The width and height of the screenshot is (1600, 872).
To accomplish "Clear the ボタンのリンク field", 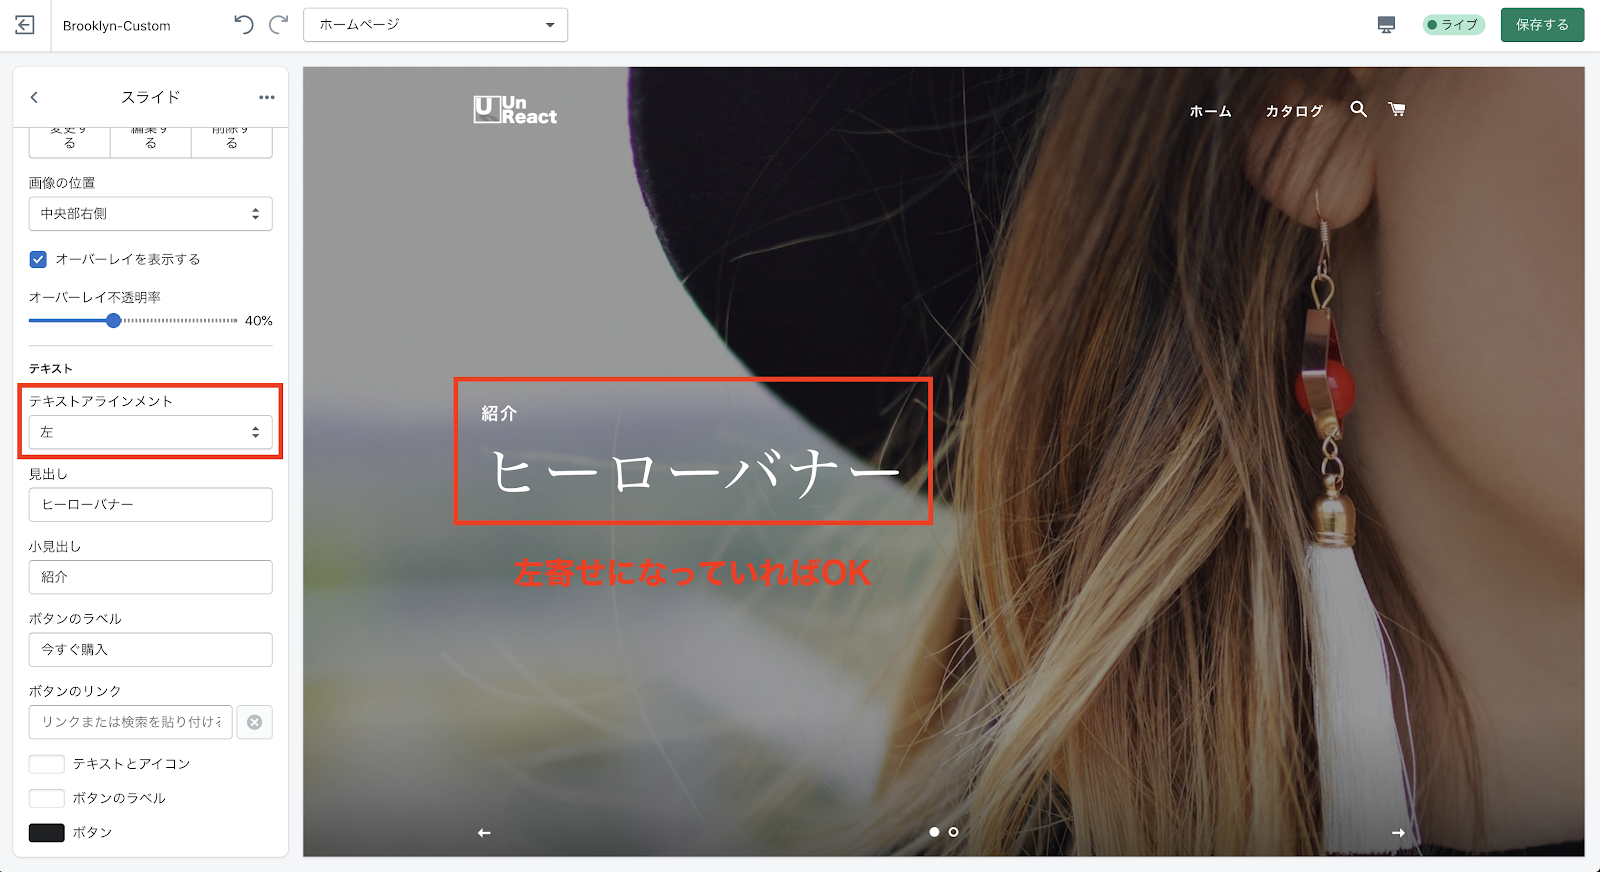I will (255, 722).
